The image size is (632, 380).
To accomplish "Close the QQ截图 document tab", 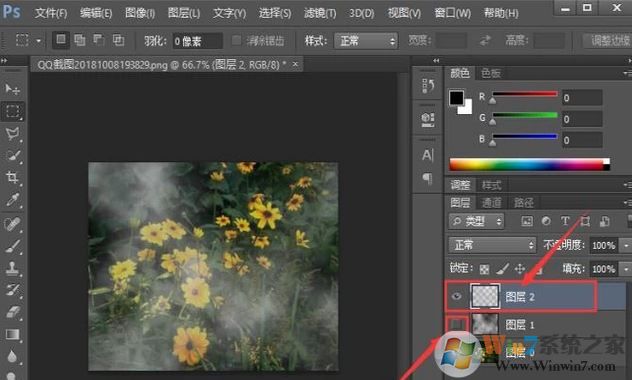I will click(295, 64).
